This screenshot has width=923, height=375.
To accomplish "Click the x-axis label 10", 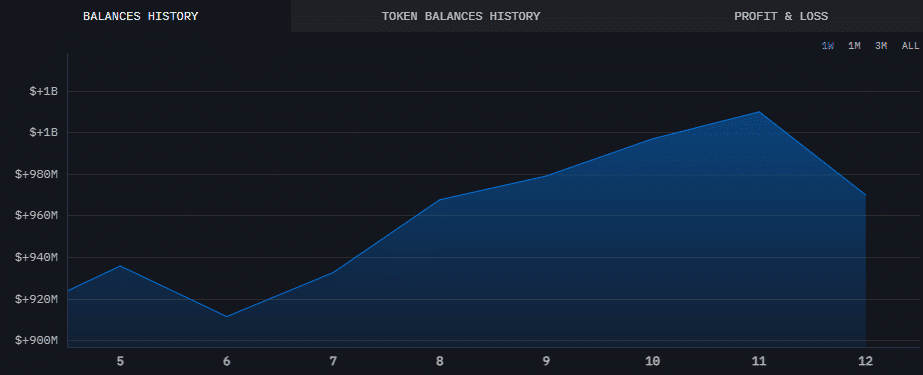I will click(x=652, y=361).
